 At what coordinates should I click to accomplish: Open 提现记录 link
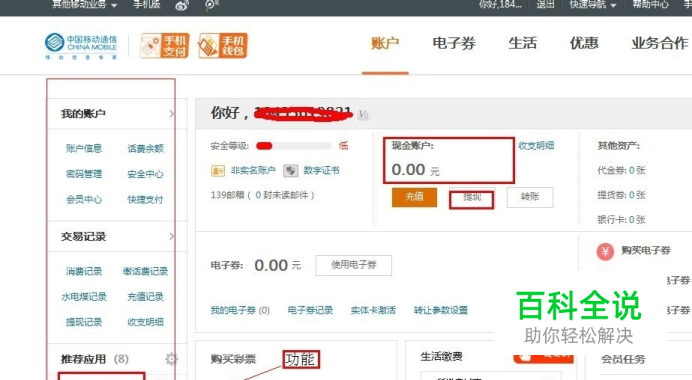click(84, 322)
